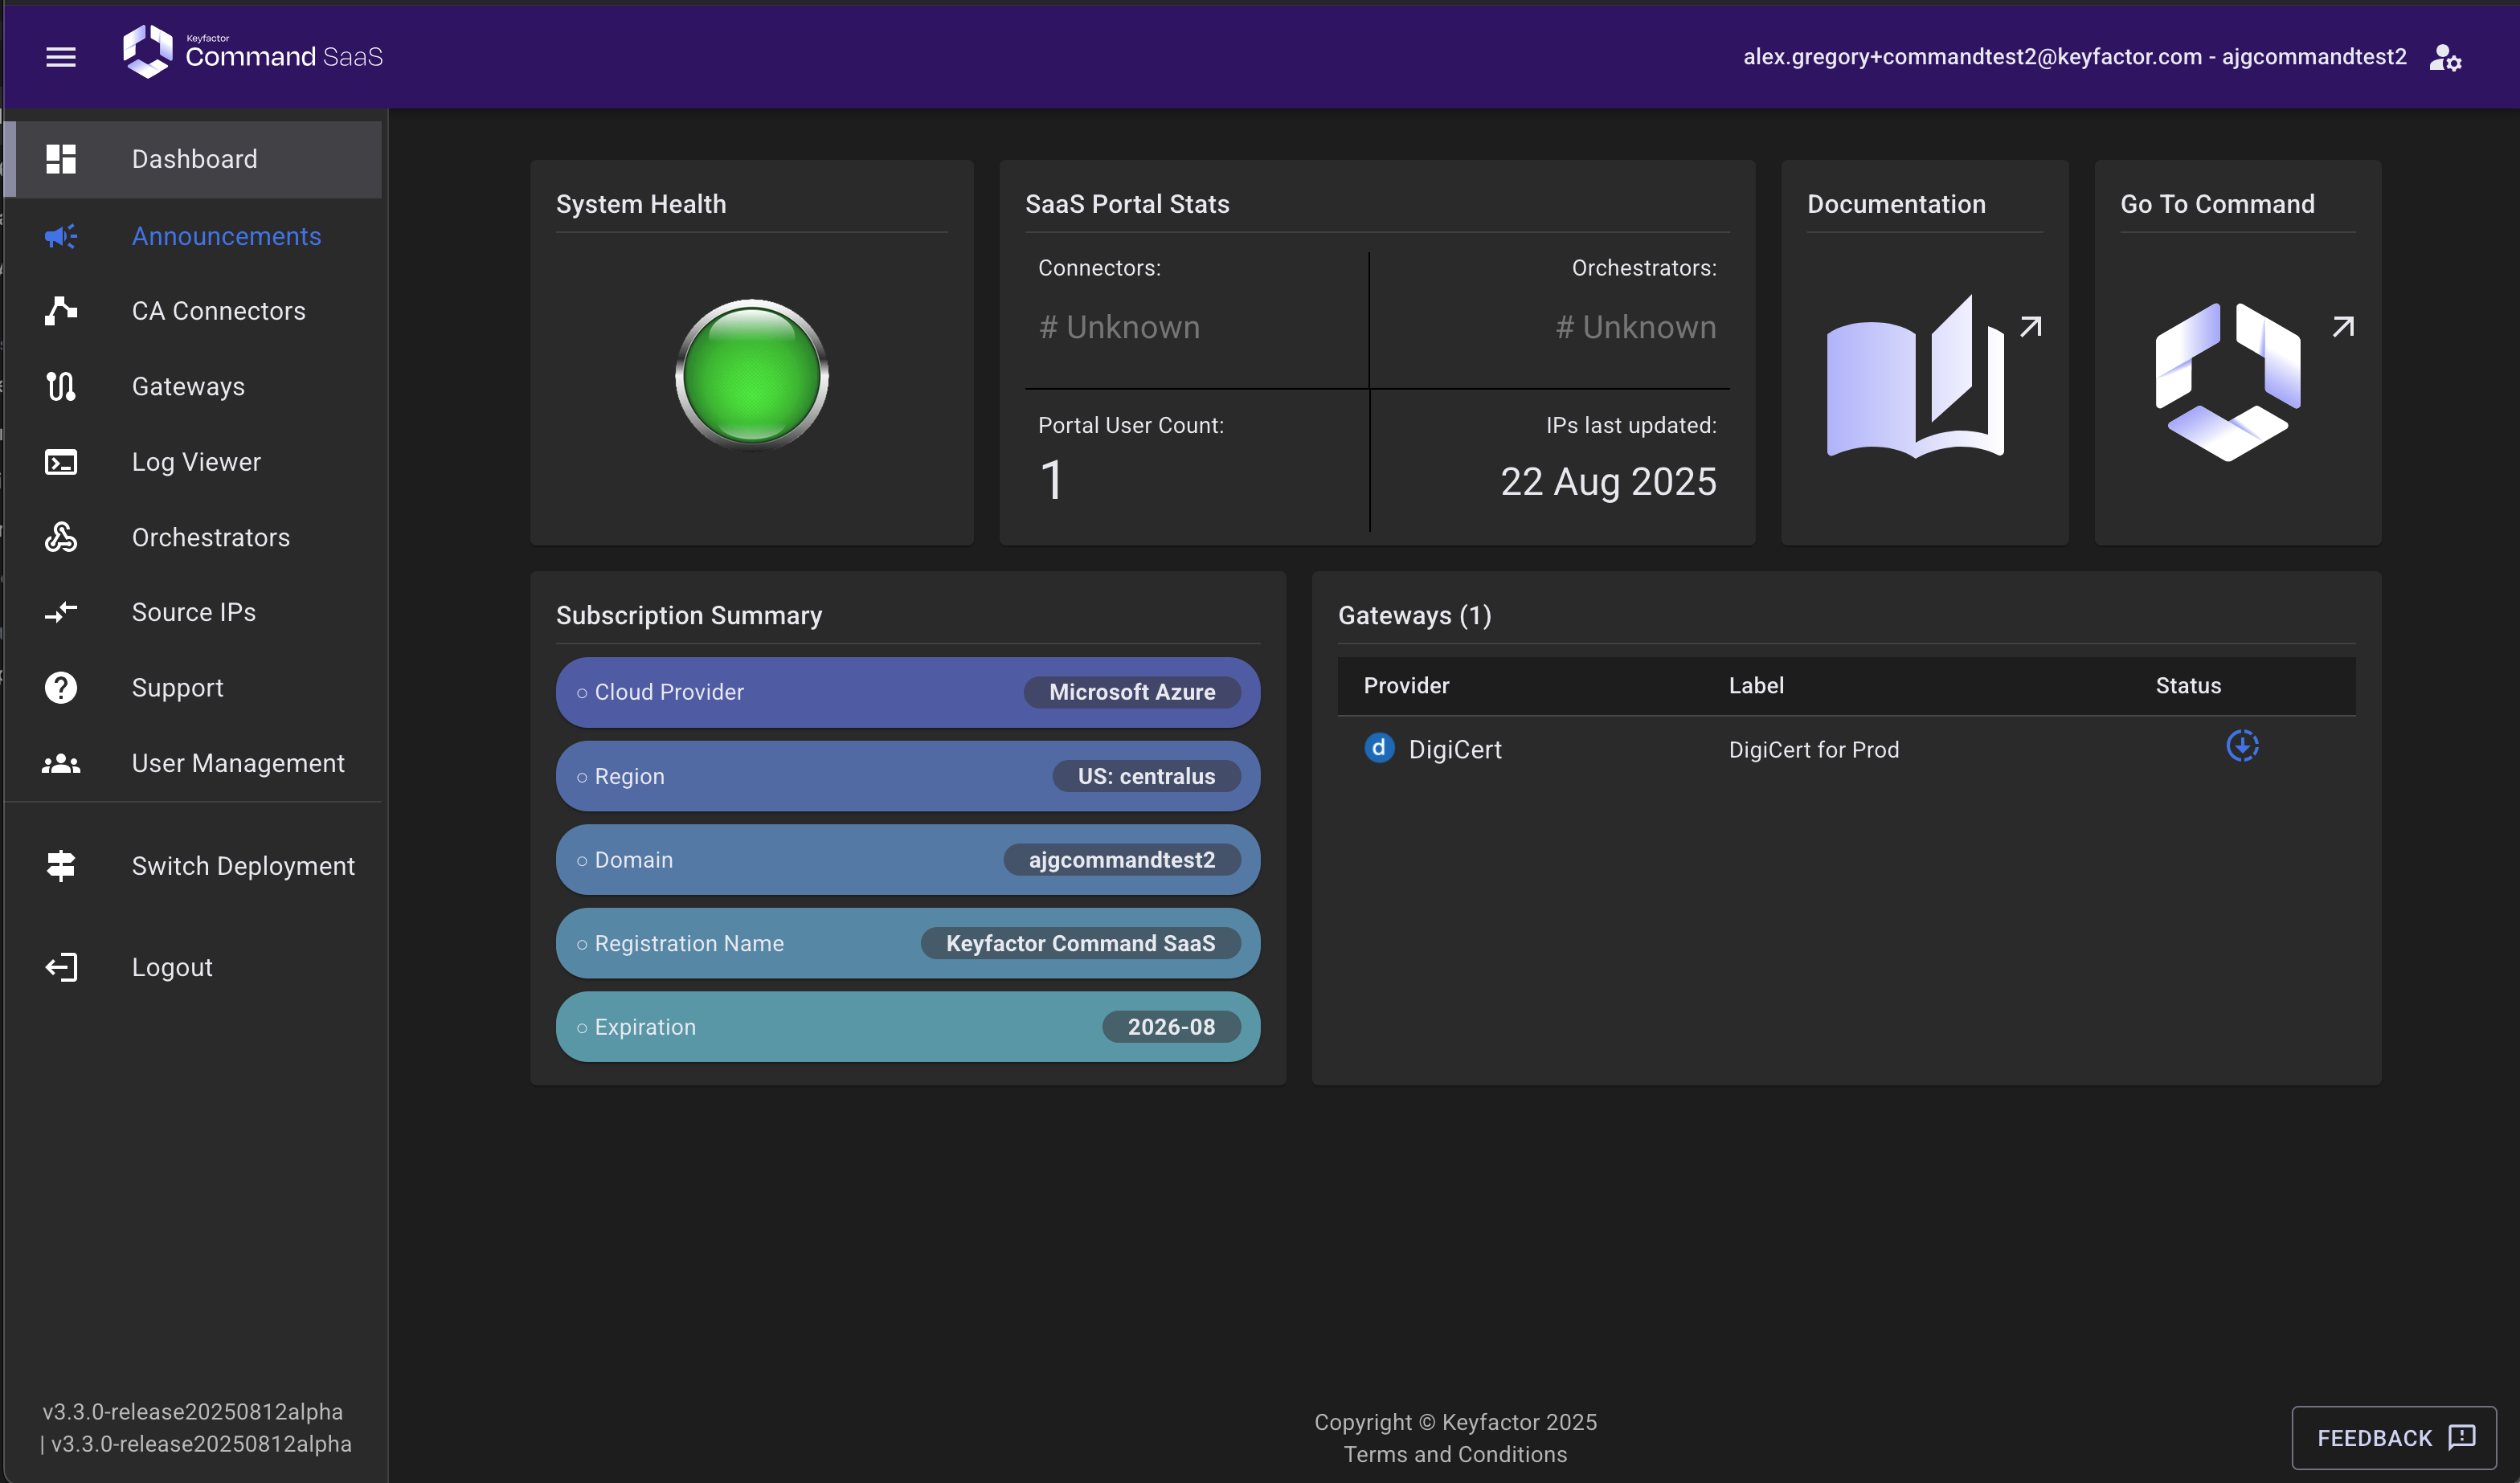Click Logout in the sidebar
Image resolution: width=2520 pixels, height=1483 pixels.
pos(172,967)
